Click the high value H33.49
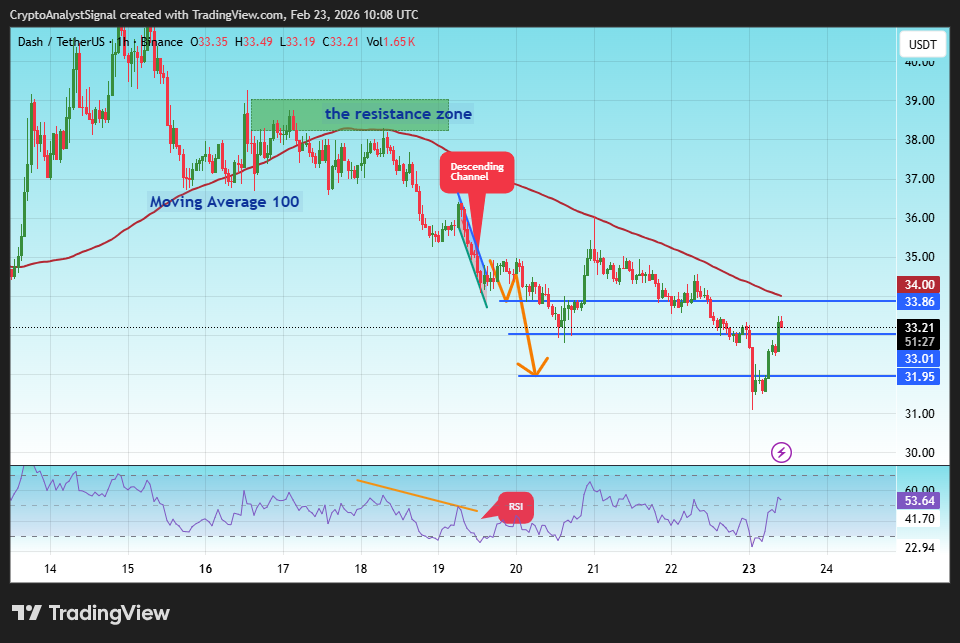The height and width of the screenshot is (643, 960). 253,42
